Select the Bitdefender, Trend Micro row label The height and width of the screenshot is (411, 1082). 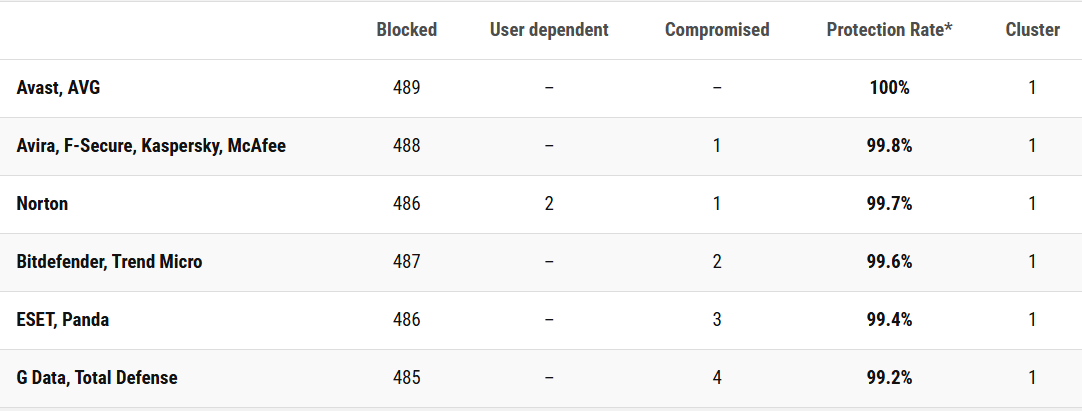tap(109, 262)
